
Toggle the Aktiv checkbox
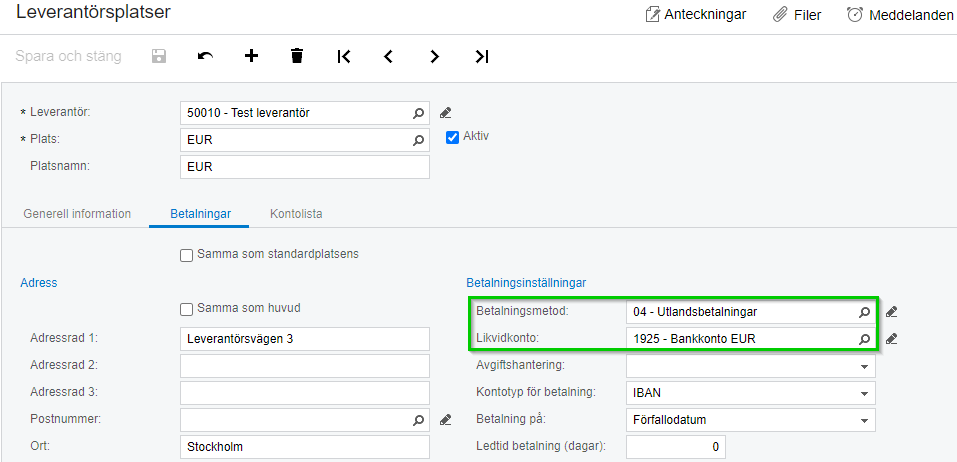452,137
